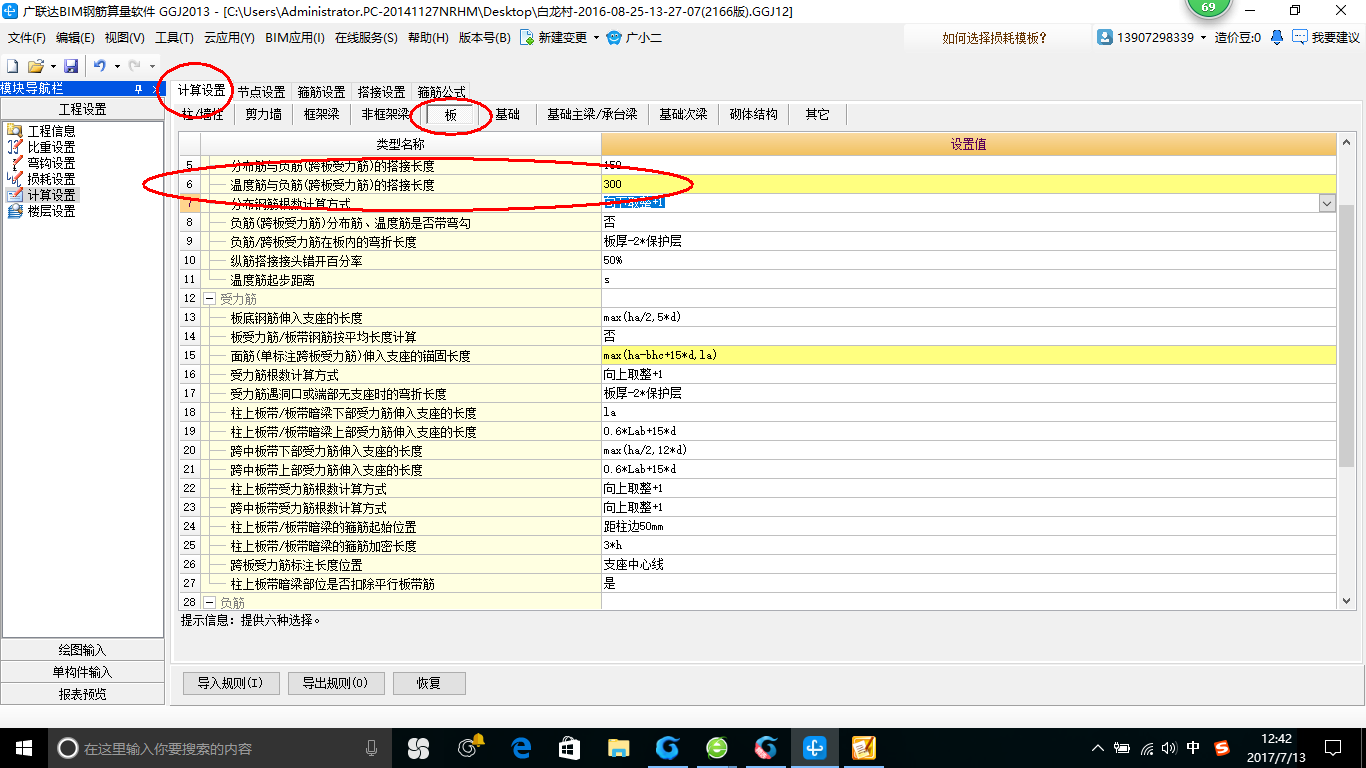Click the Windows search box on the taskbar

click(218, 747)
